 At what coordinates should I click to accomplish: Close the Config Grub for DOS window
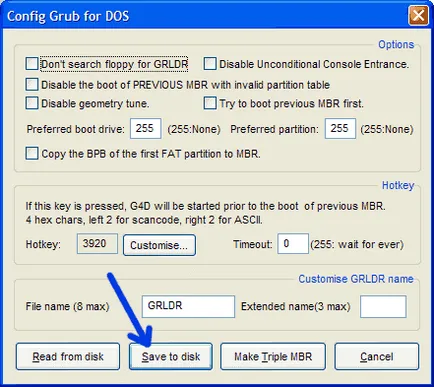click(418, 15)
